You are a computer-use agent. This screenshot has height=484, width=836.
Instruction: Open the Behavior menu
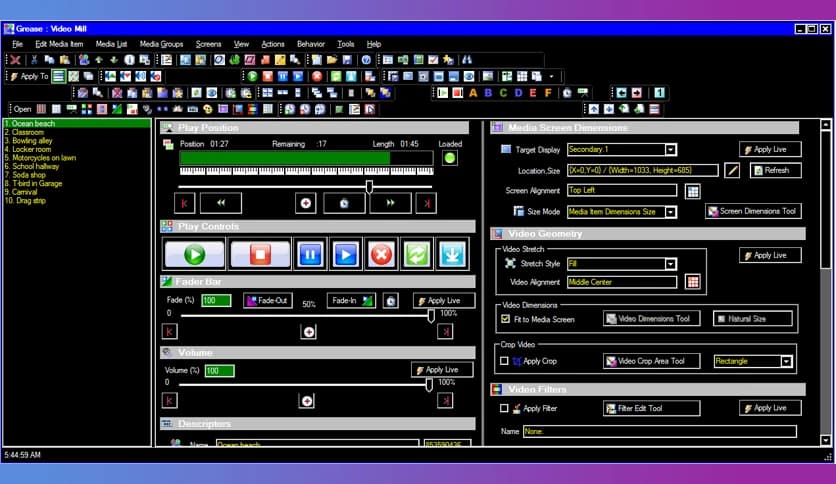pos(311,44)
